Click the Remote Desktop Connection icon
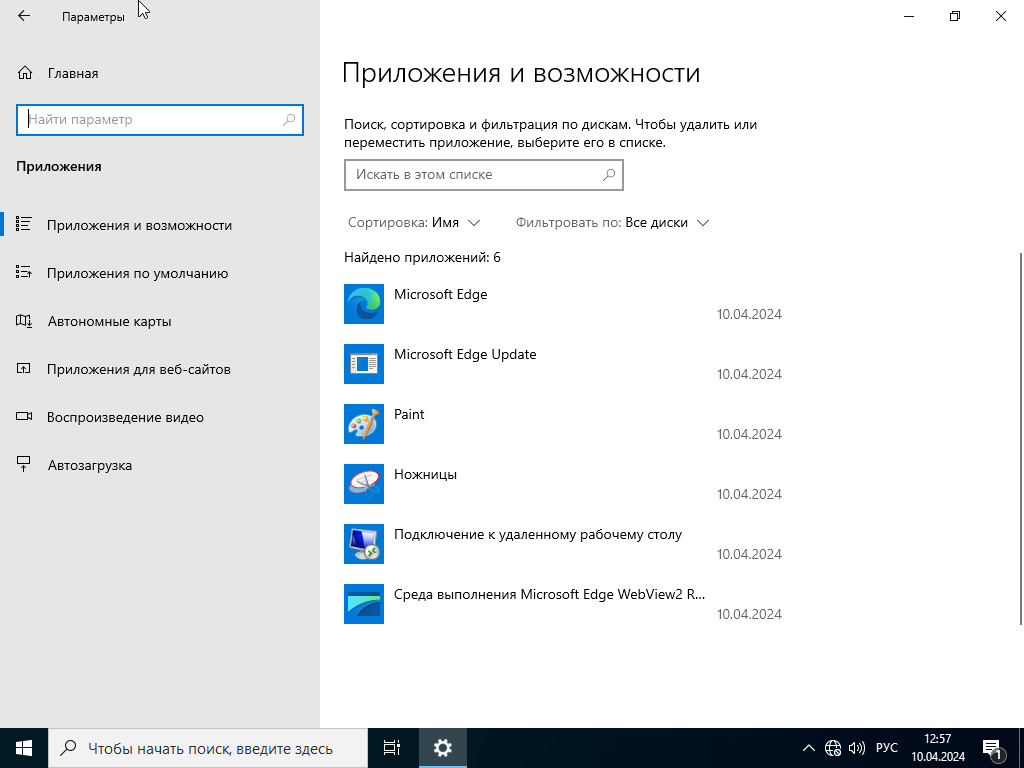 point(364,544)
